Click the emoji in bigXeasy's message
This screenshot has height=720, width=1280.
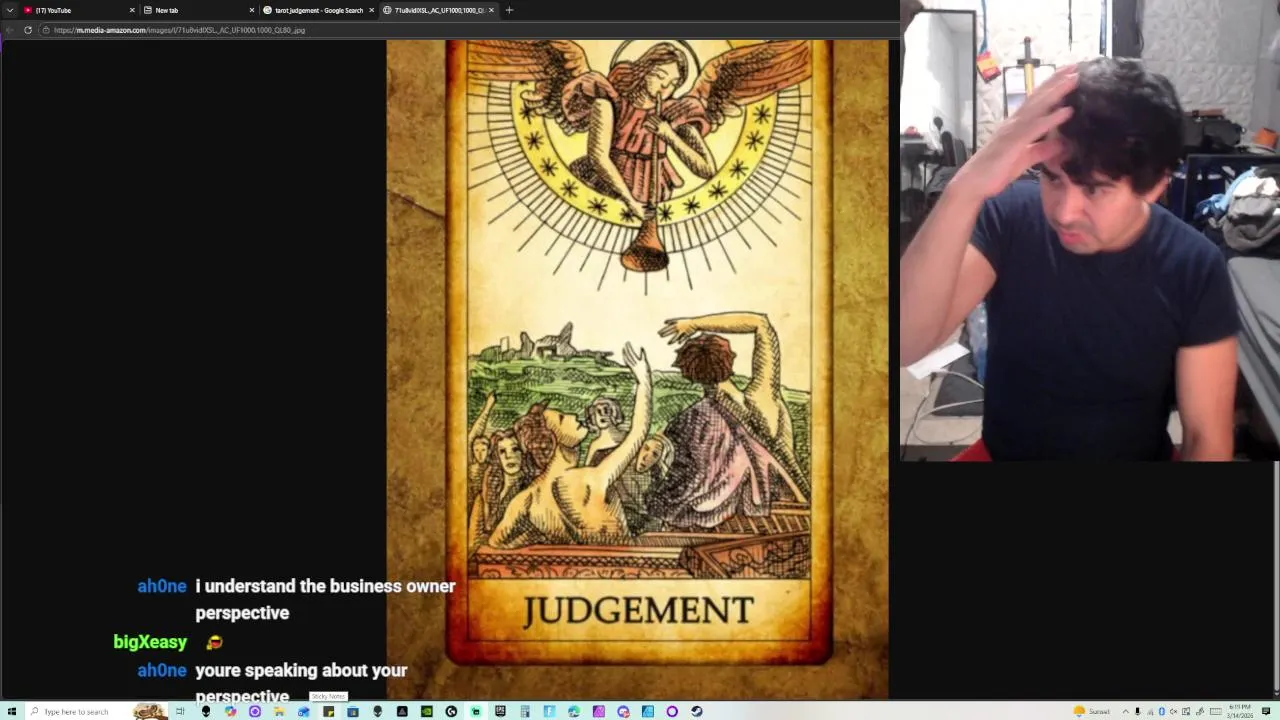click(214, 643)
